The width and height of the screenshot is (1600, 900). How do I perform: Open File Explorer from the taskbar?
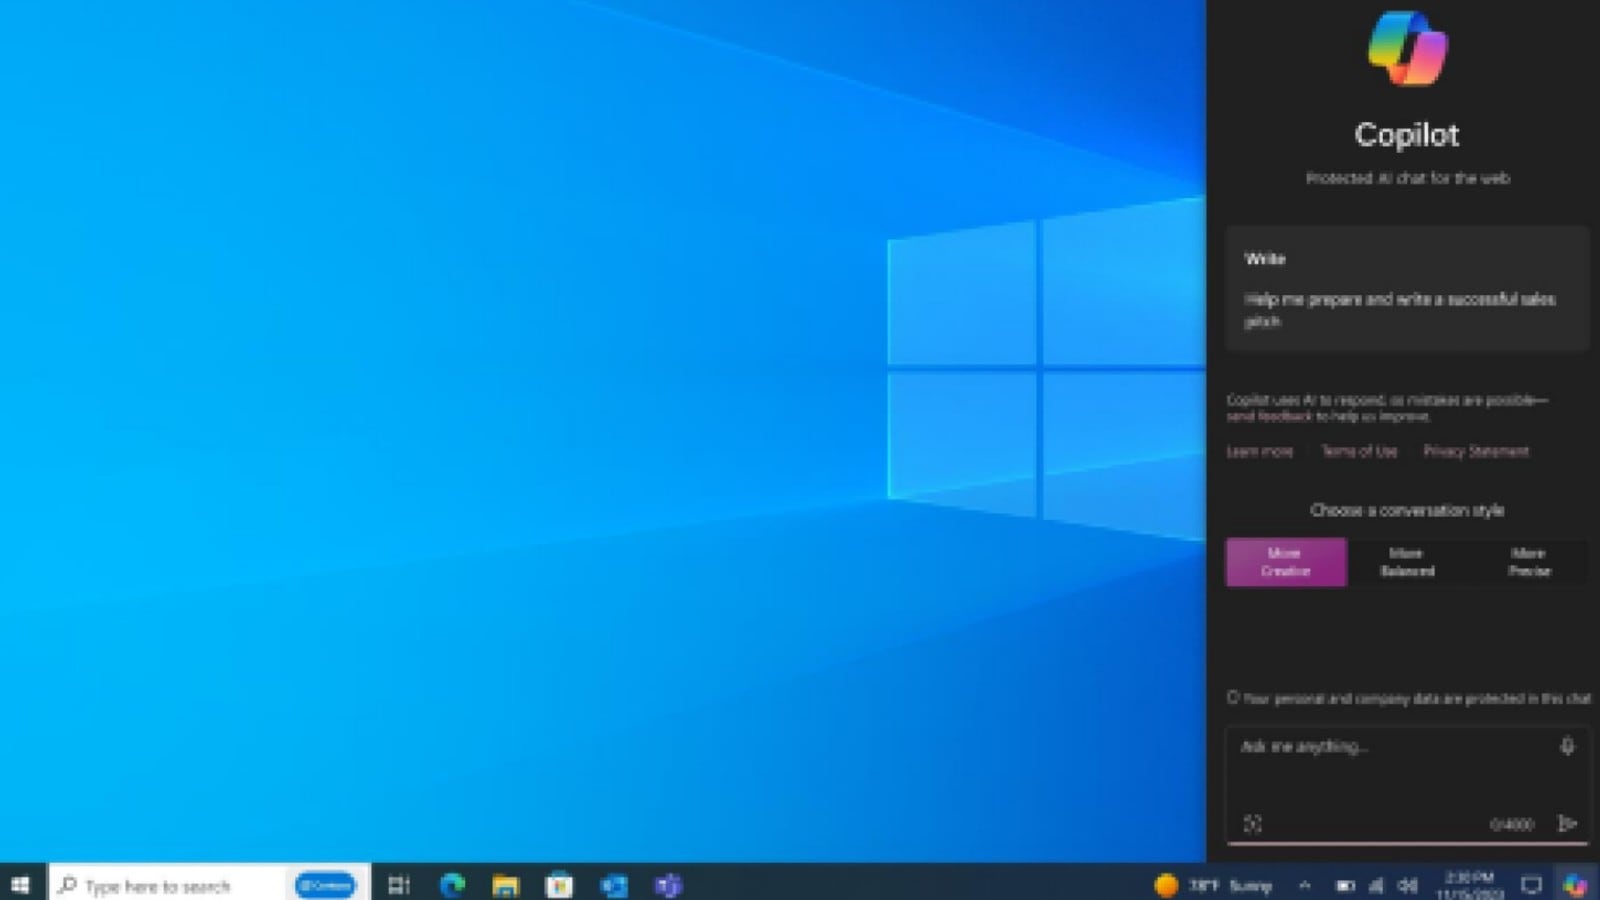pyautogui.click(x=506, y=885)
